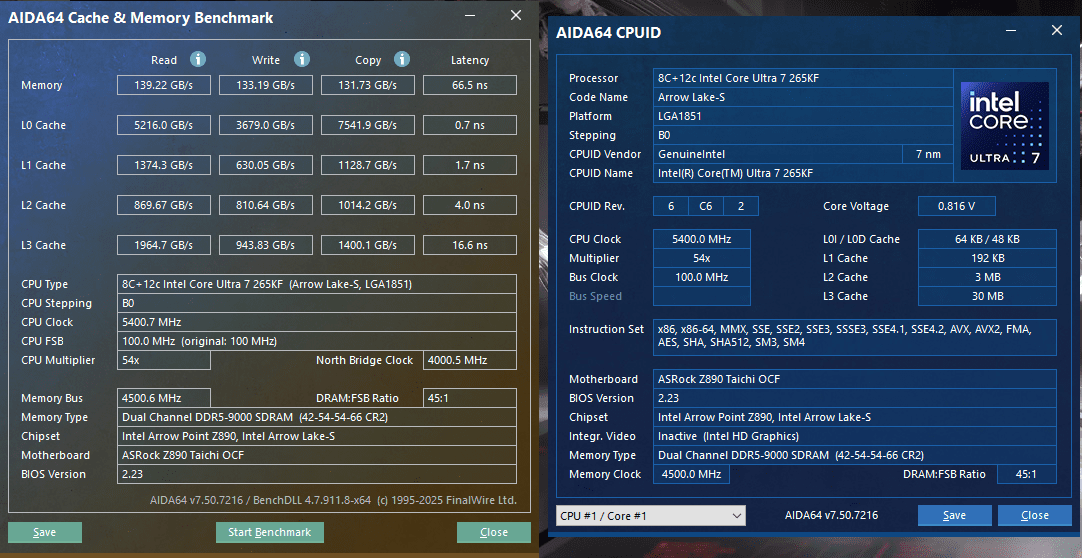Click Close in the CPUID window
The width and height of the screenshot is (1082, 558).
pyautogui.click(x=1034, y=515)
